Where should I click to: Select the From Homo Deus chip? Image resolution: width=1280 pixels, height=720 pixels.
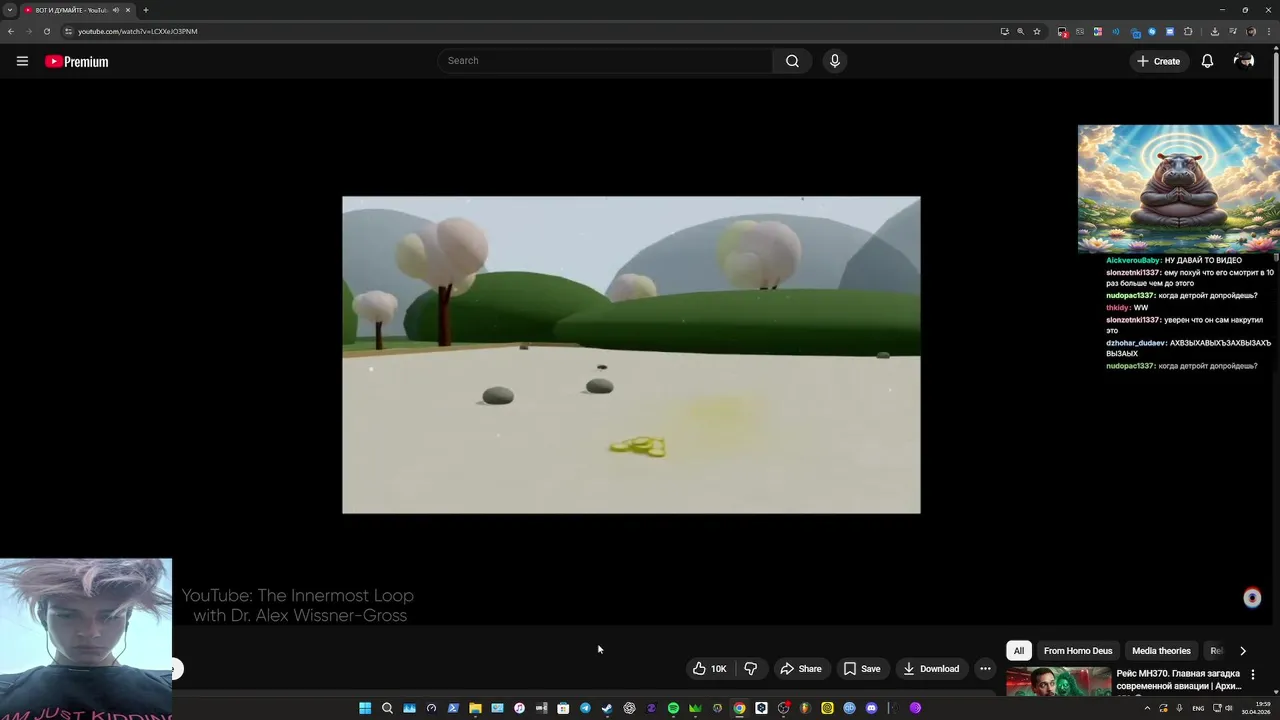pyautogui.click(x=1078, y=651)
